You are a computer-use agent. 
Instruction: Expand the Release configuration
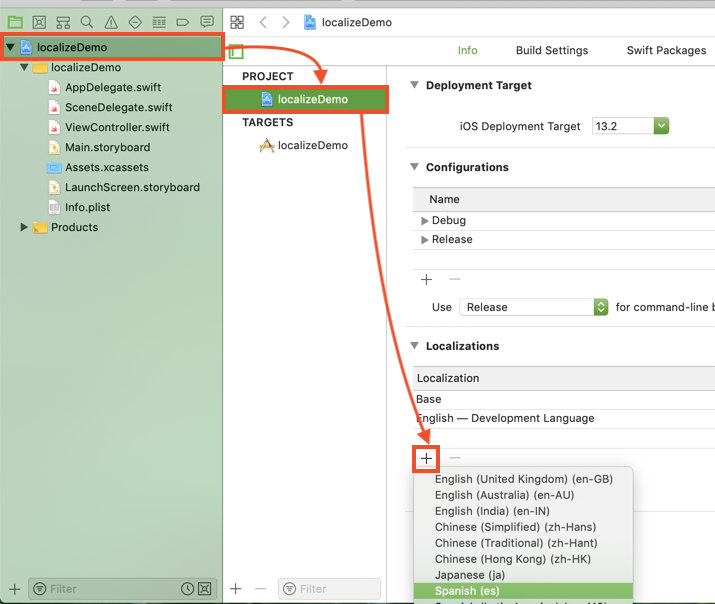pyautogui.click(x=425, y=240)
